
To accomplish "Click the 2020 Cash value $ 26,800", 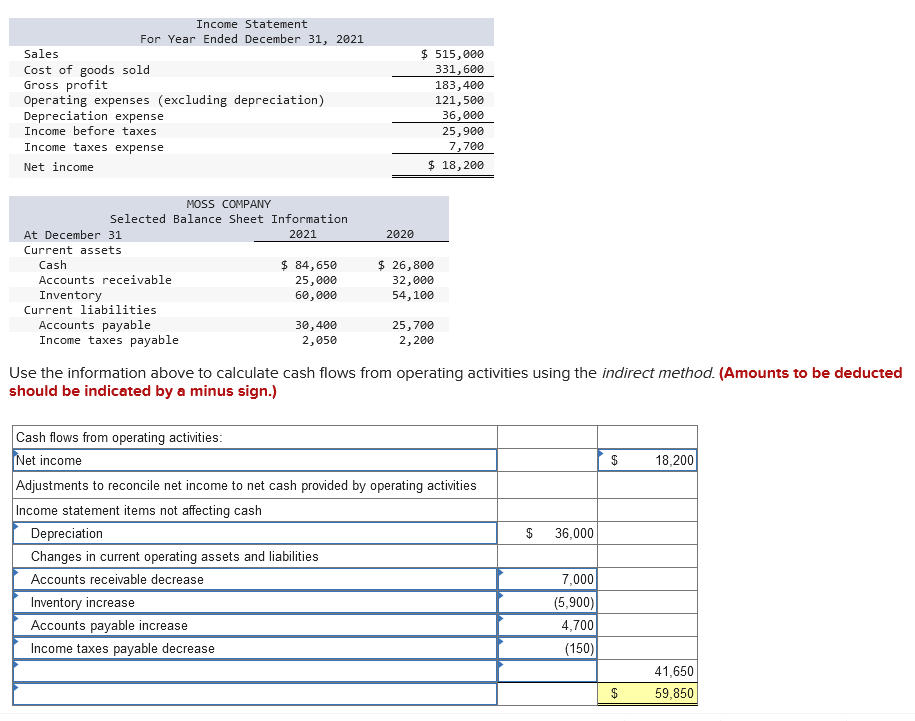I will point(406,265).
